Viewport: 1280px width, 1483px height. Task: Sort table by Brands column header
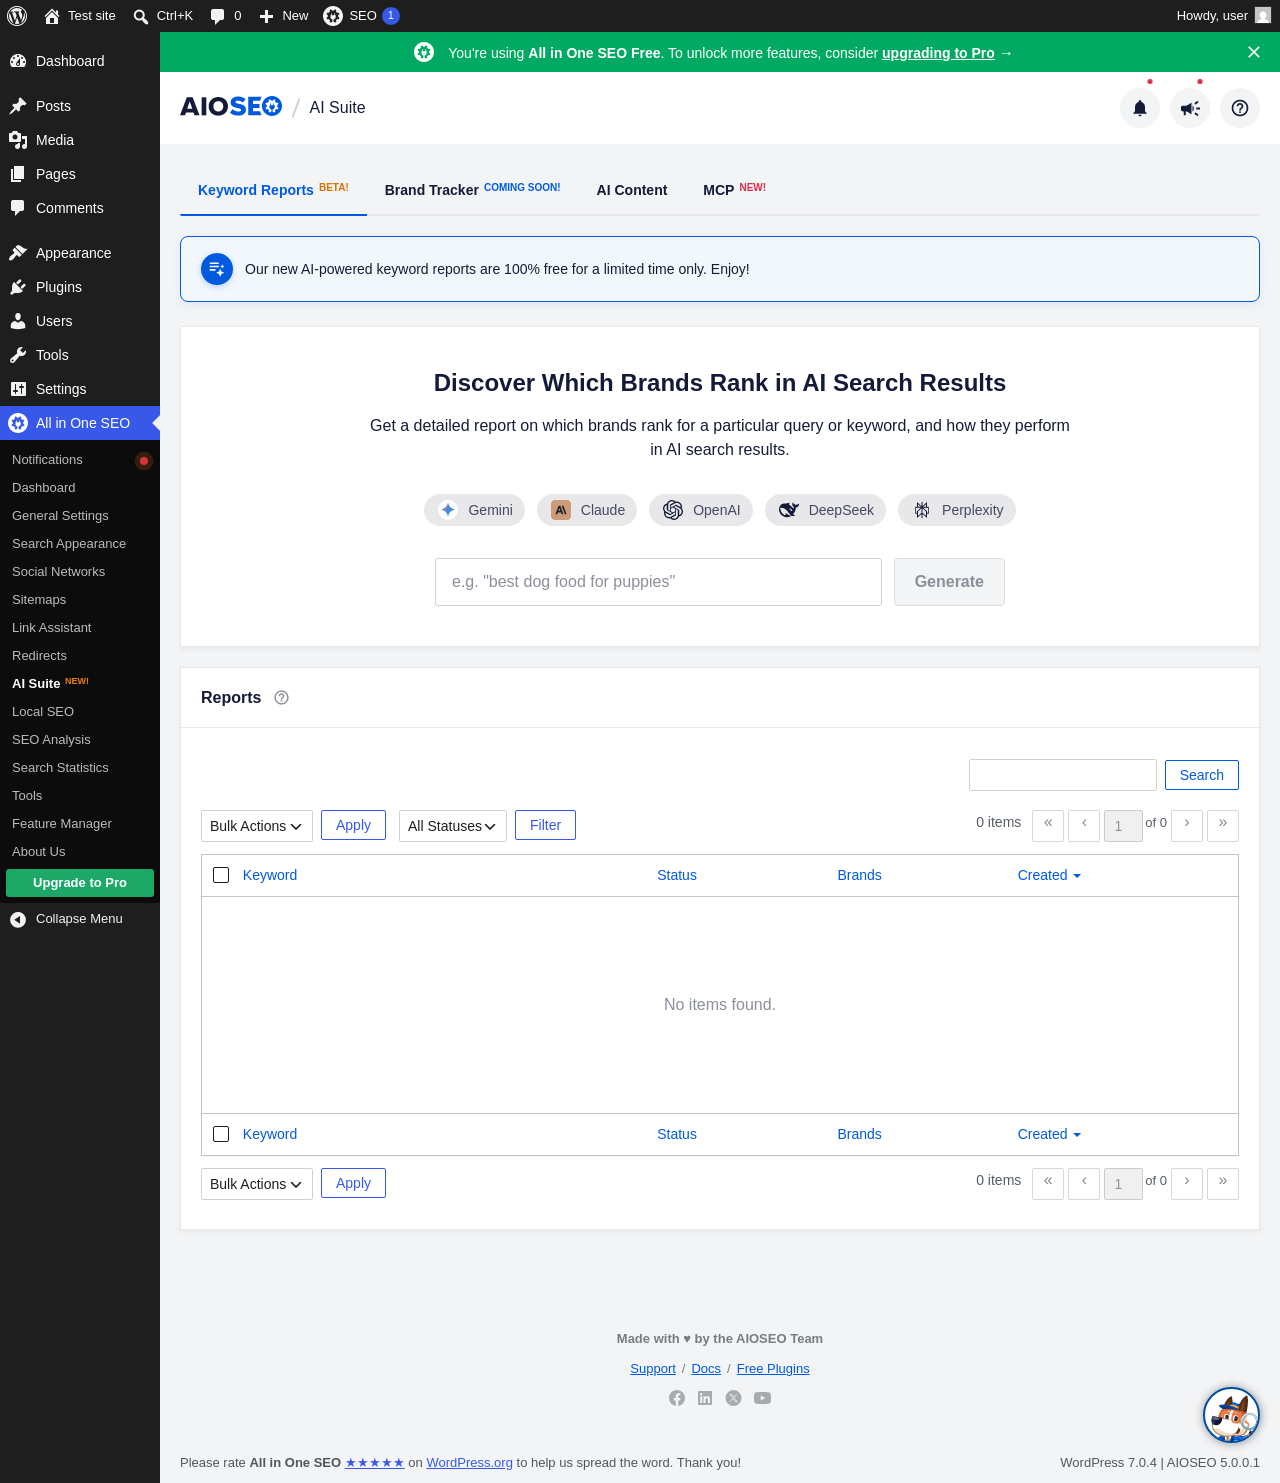[x=859, y=875]
